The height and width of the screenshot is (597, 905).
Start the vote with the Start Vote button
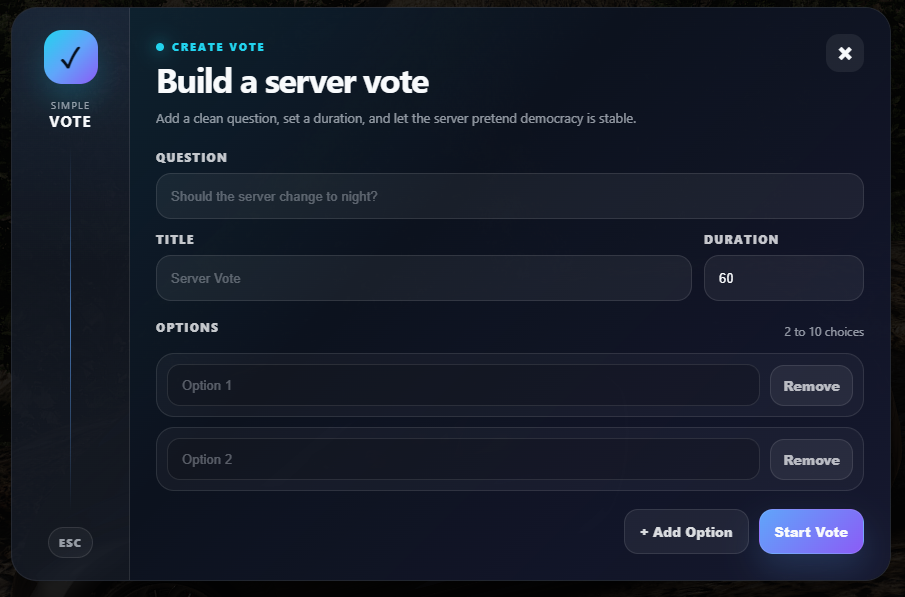click(811, 532)
